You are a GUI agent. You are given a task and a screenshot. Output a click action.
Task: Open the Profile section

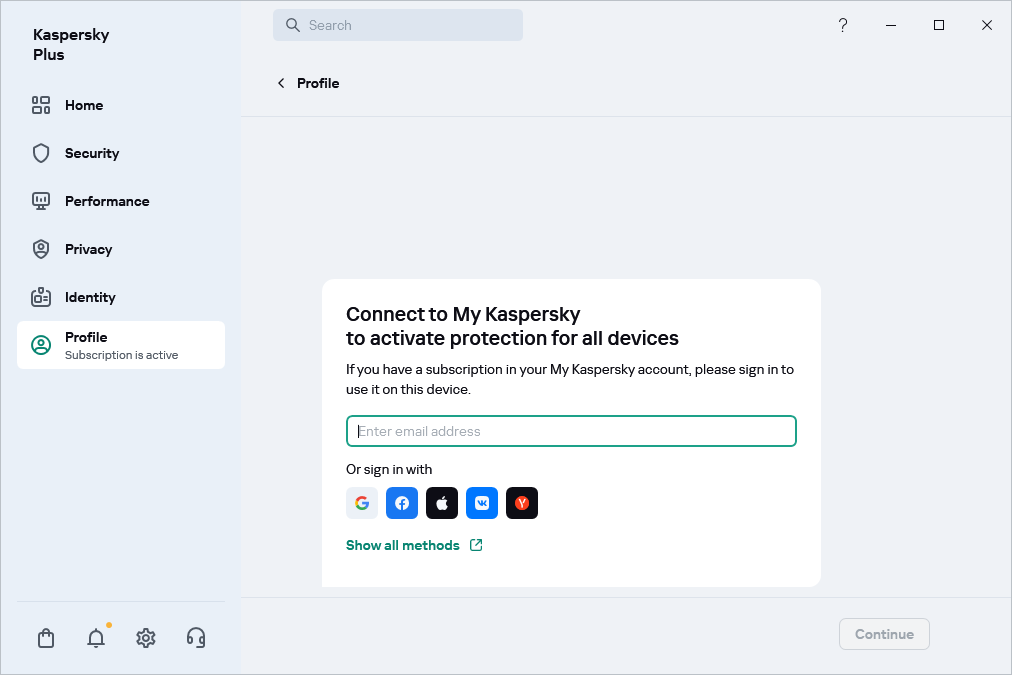87,337
